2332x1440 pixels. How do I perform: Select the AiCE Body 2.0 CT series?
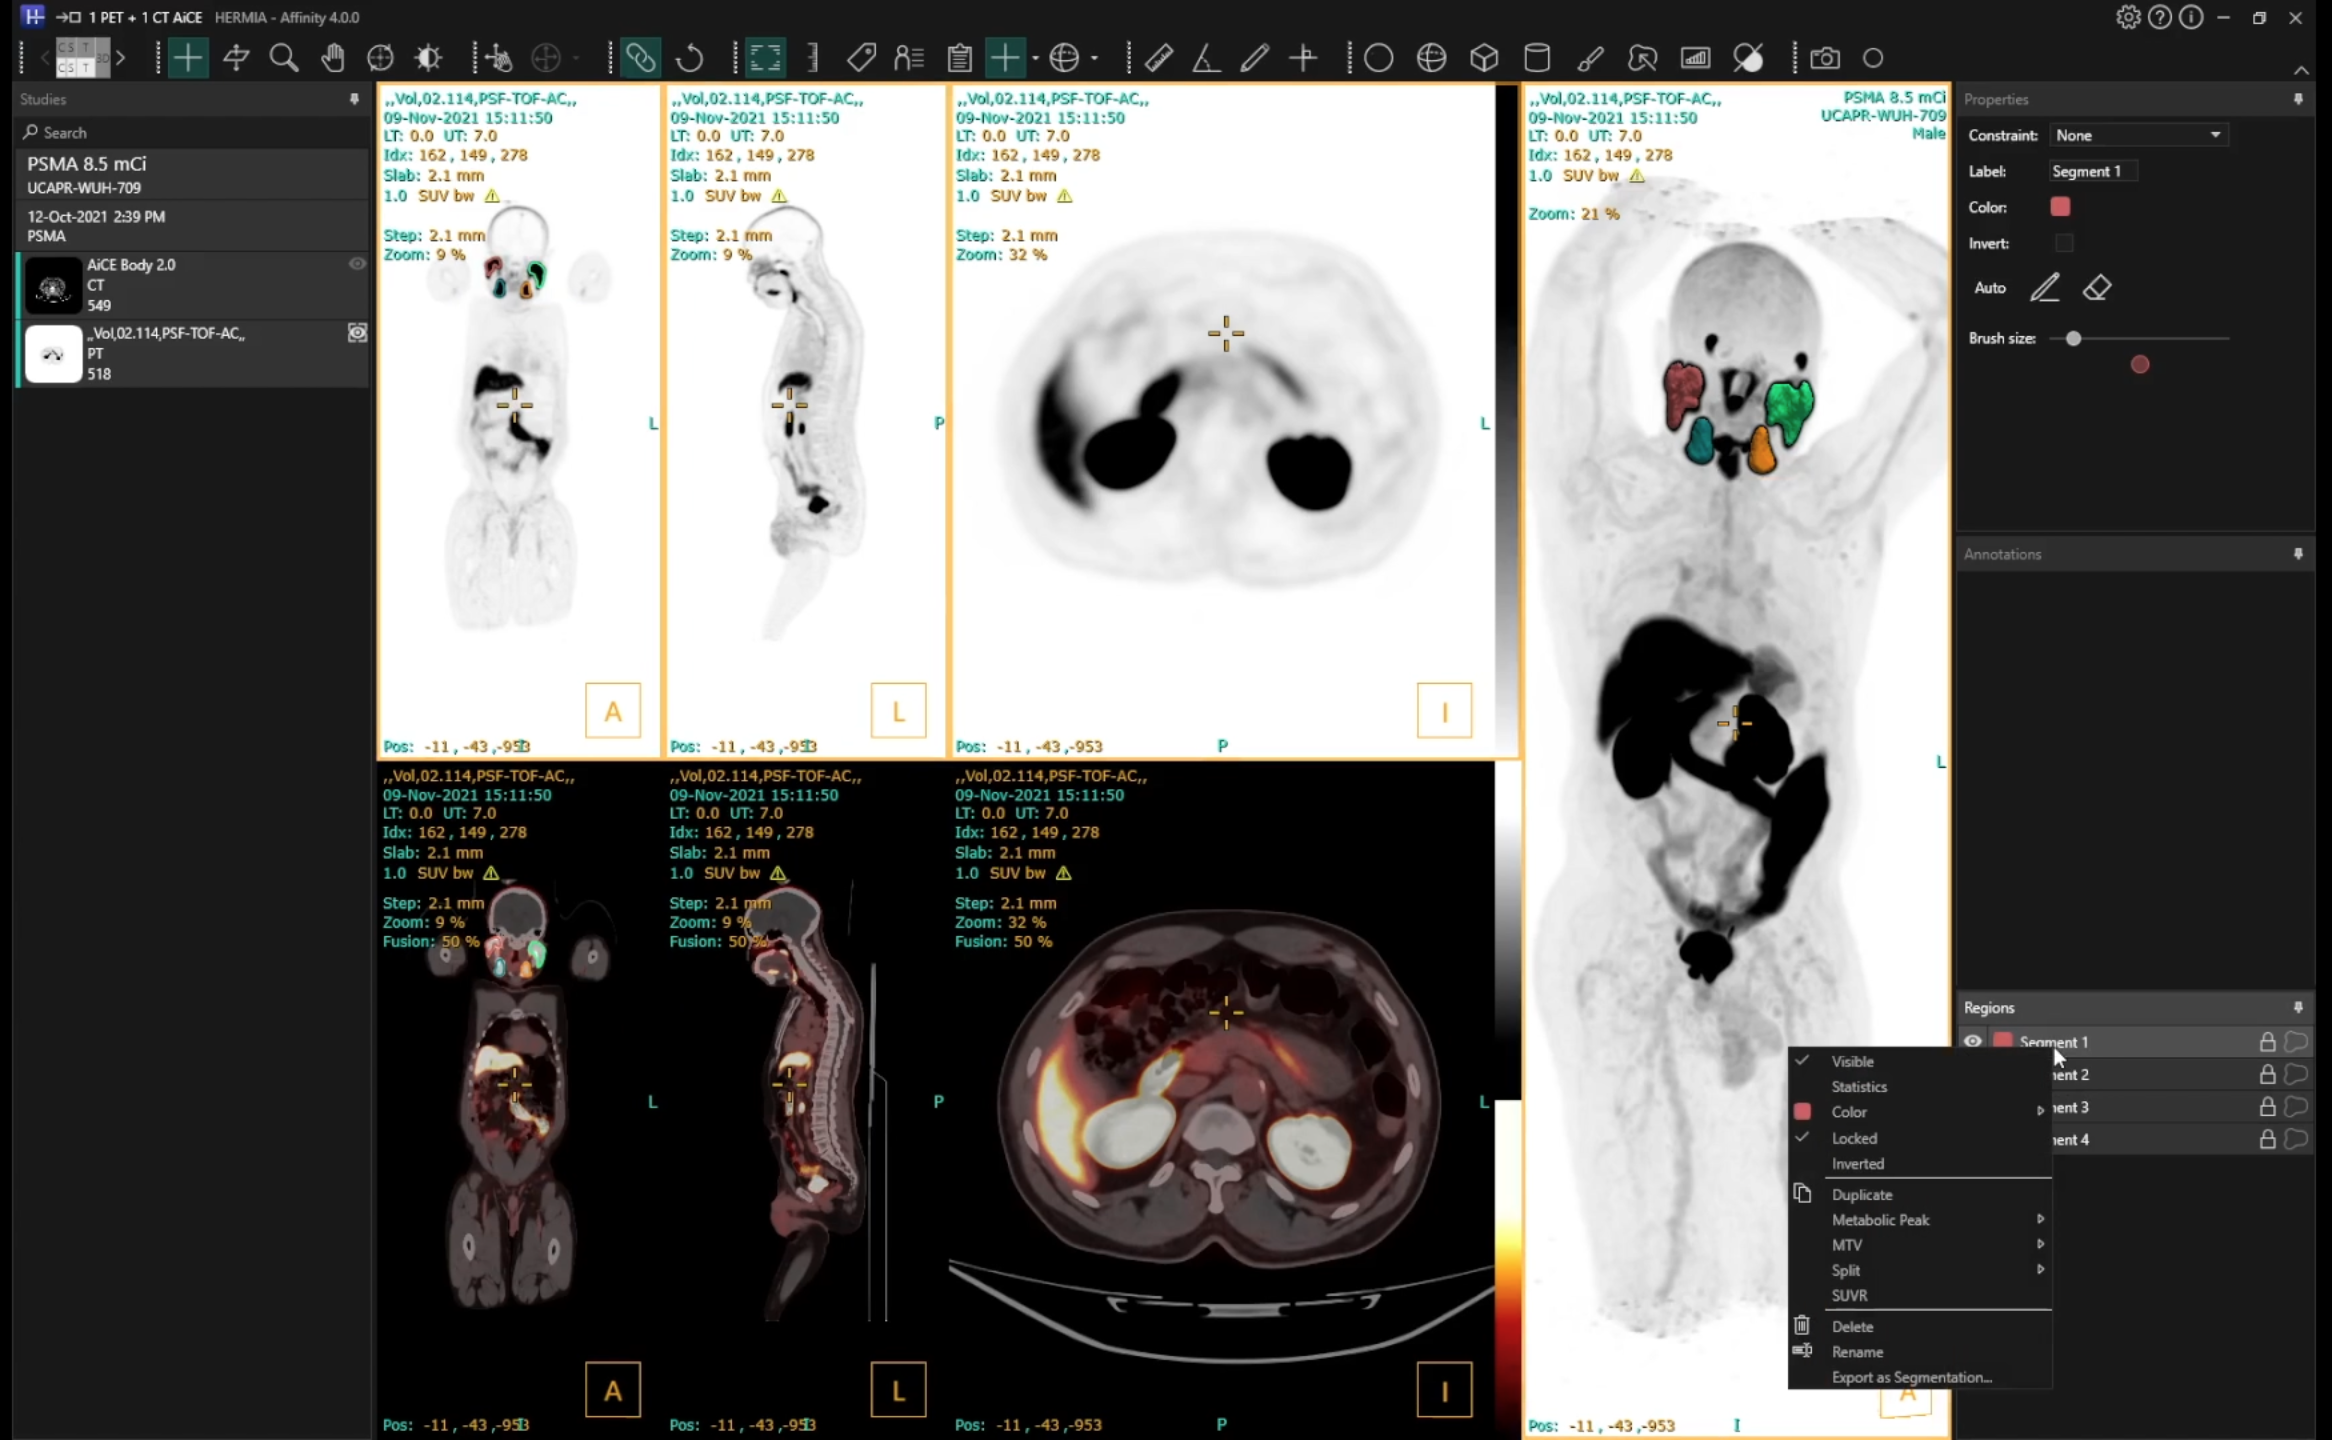[190, 285]
